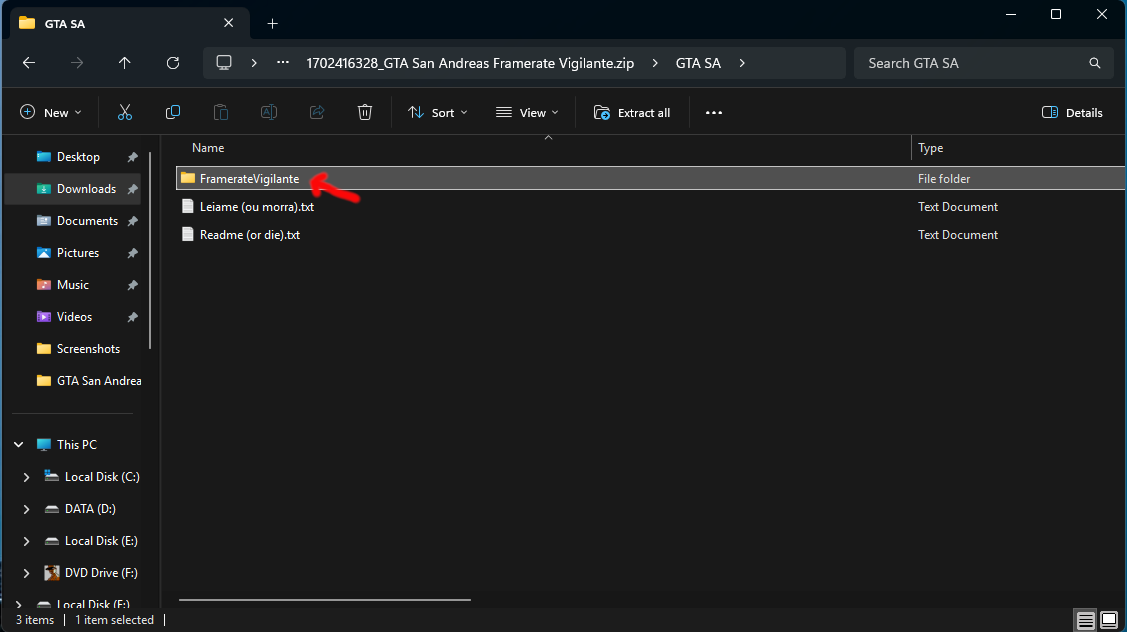Go forward with the right arrow
The width and height of the screenshot is (1127, 632).
77,63
